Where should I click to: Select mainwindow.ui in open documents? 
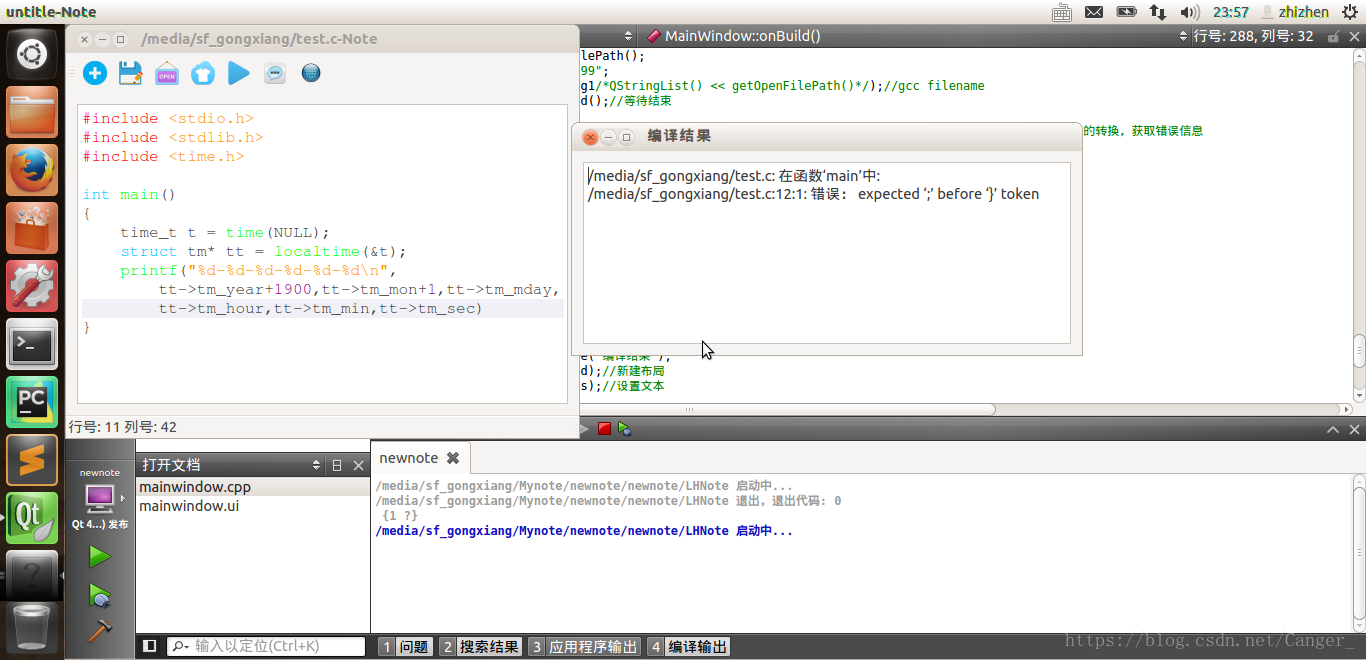[x=189, y=506]
